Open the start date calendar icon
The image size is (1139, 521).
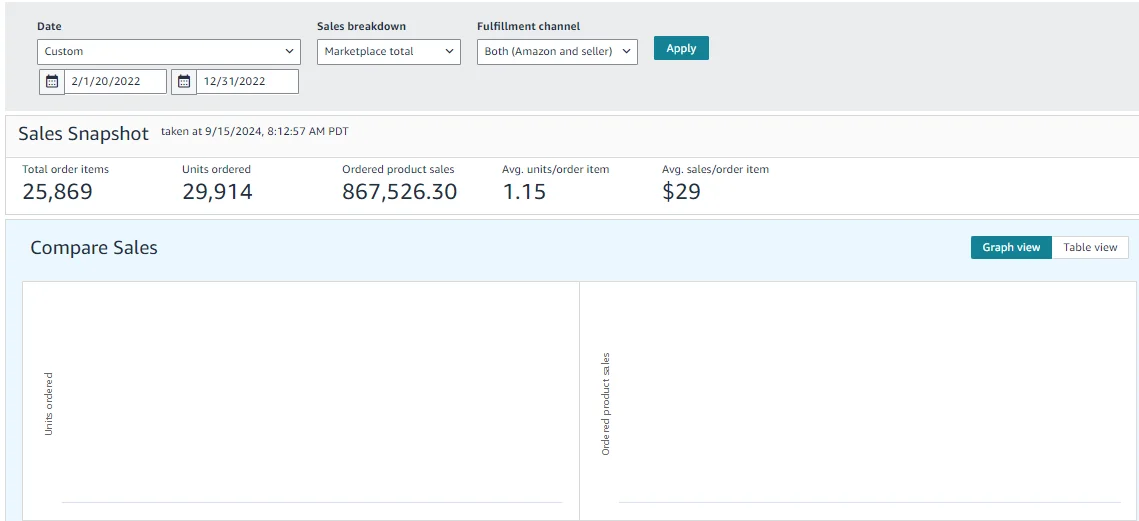click(x=52, y=82)
